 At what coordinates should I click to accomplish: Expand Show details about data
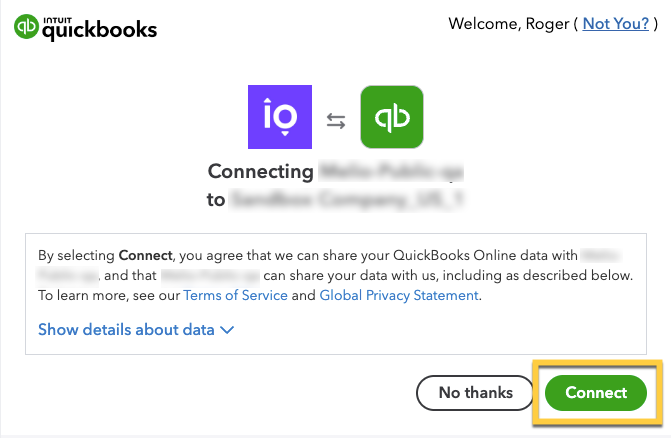(126, 329)
